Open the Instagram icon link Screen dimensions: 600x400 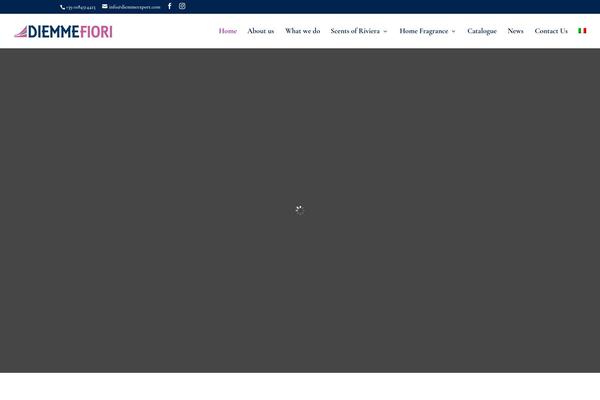tap(182, 6)
